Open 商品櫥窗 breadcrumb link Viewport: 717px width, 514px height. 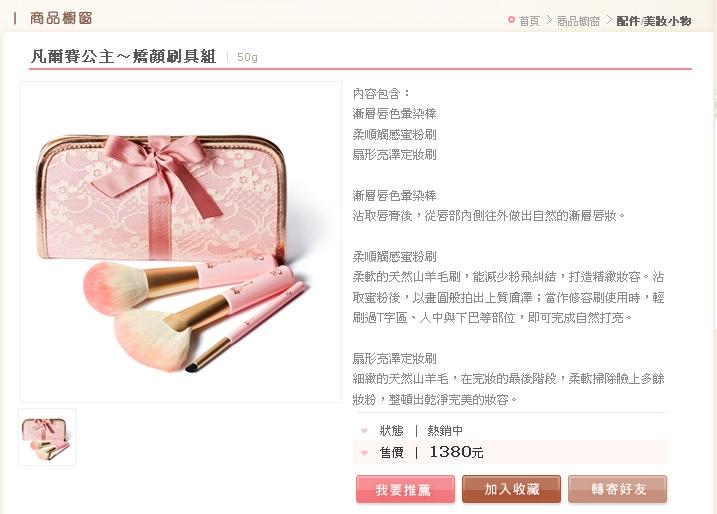[578, 21]
